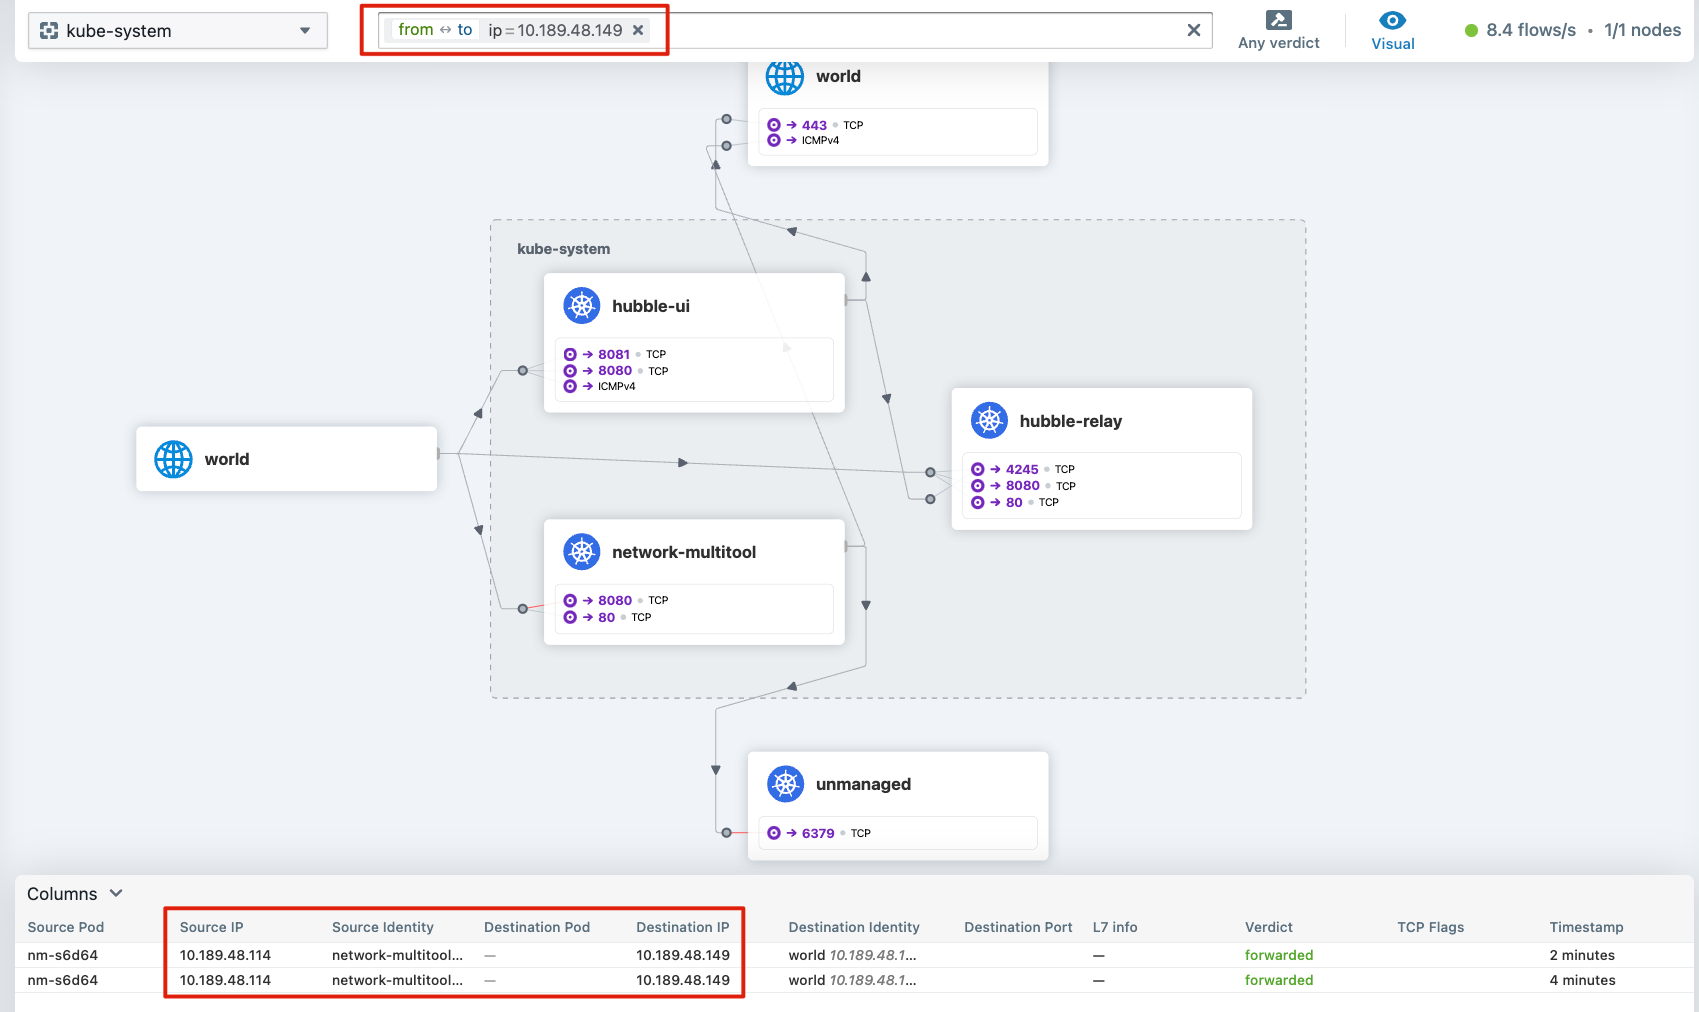Click the Source Identity column header
The image size is (1699, 1012).
383,927
